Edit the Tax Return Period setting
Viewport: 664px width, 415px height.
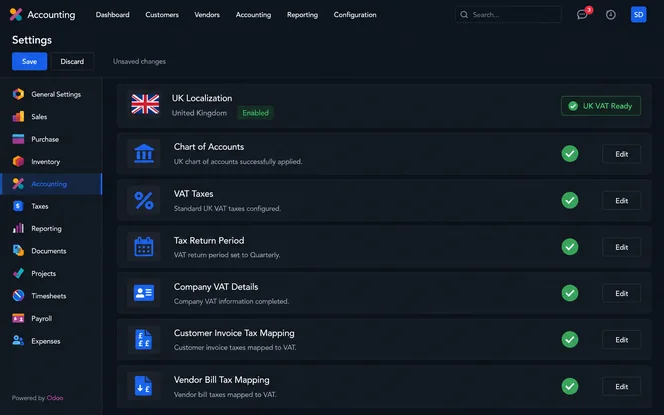click(621, 247)
